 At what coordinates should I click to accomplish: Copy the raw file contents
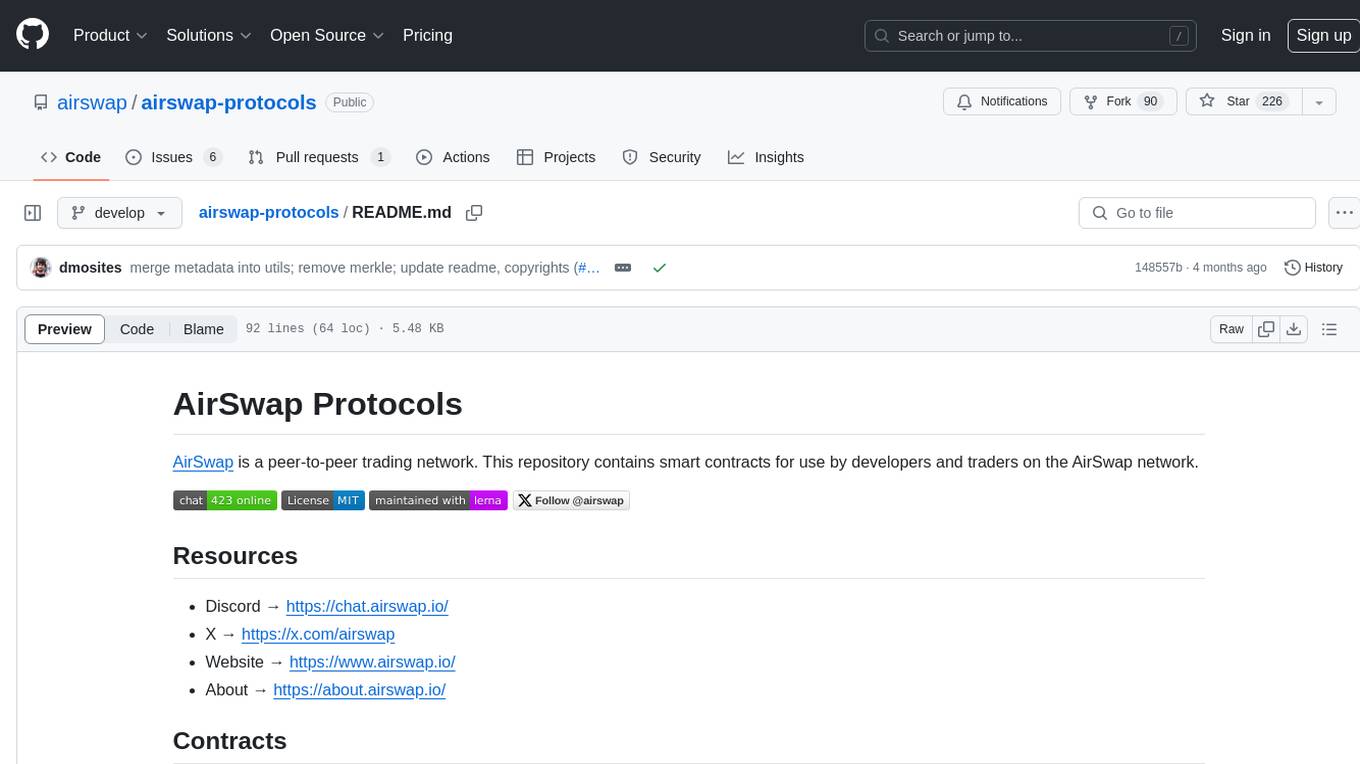click(1266, 329)
